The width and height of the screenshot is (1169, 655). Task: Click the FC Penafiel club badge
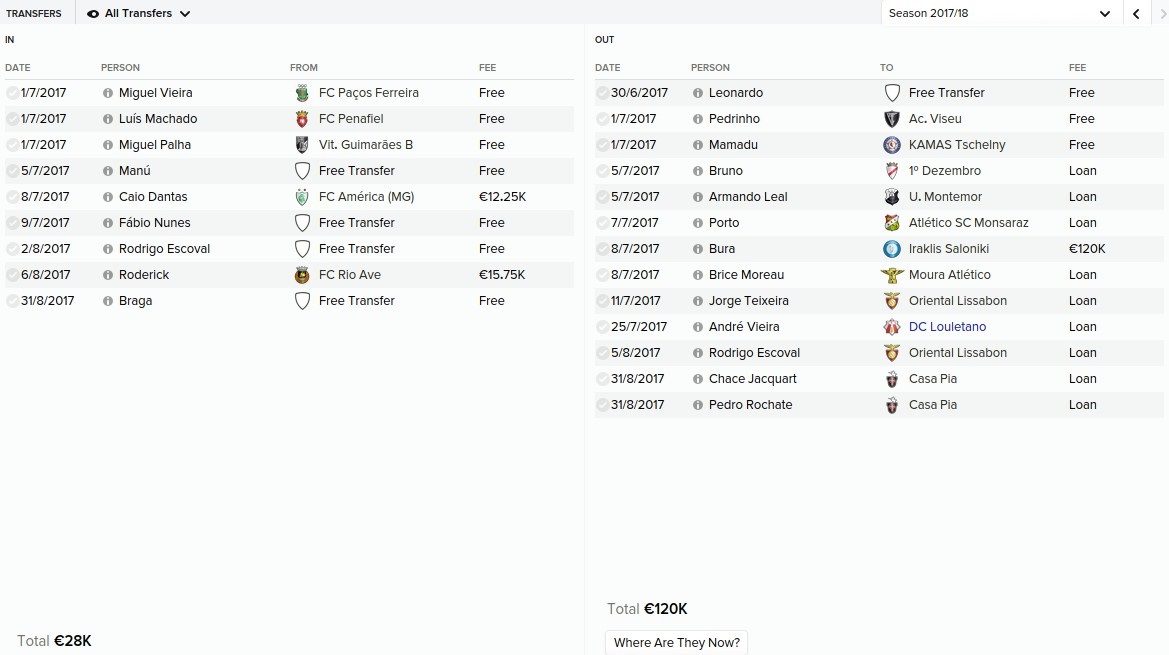[302, 119]
